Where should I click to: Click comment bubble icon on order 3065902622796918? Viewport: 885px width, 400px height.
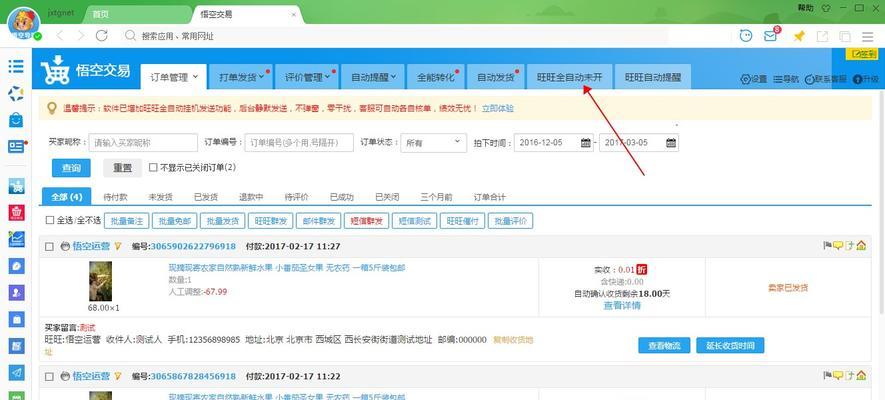coord(838,245)
